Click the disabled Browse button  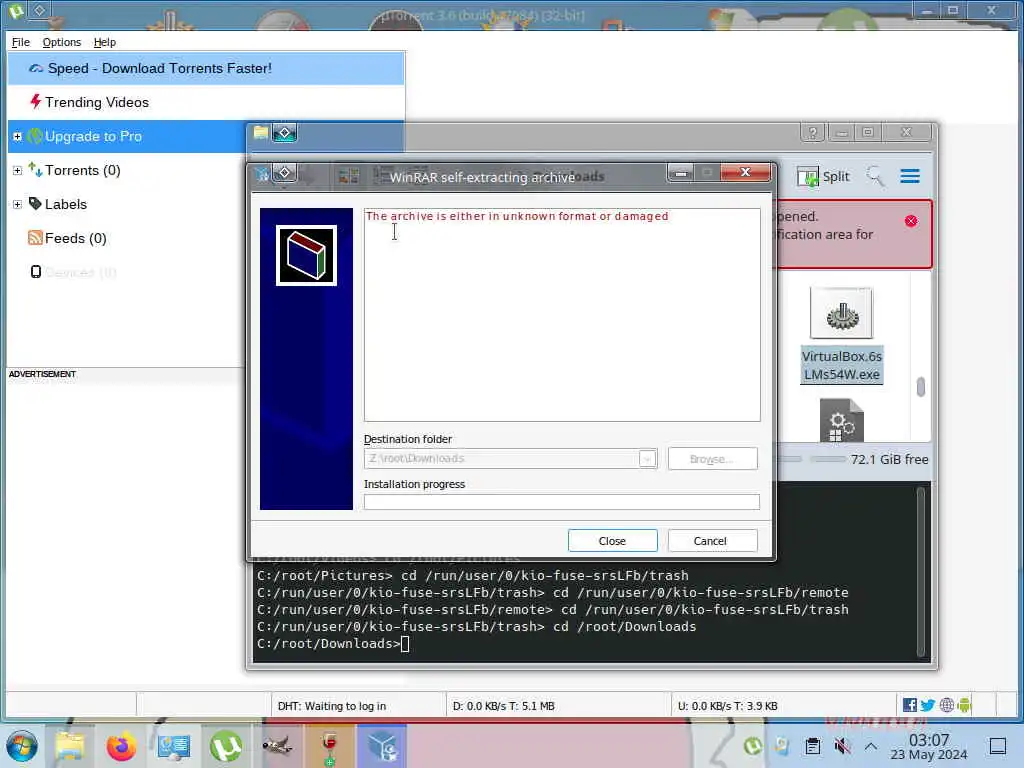pos(712,458)
